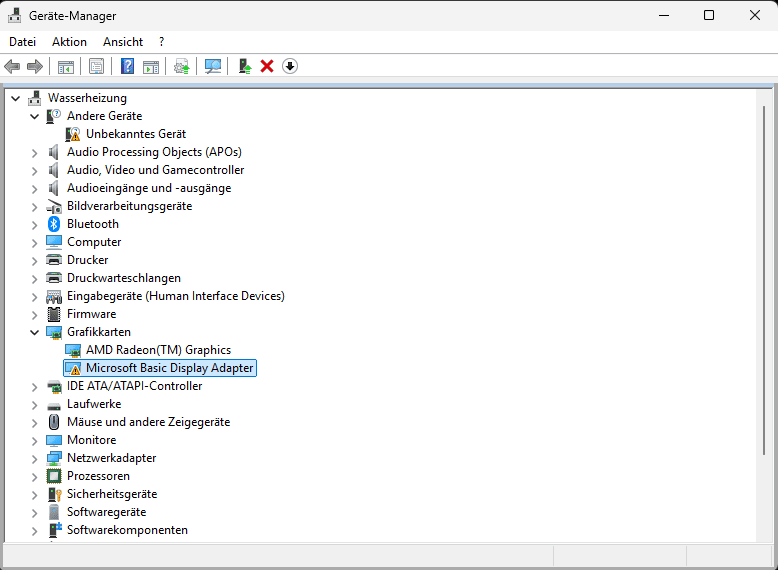Screen dimensions: 778x570
Task: Collapse the Wasserheizung root node
Action: (x=15, y=98)
